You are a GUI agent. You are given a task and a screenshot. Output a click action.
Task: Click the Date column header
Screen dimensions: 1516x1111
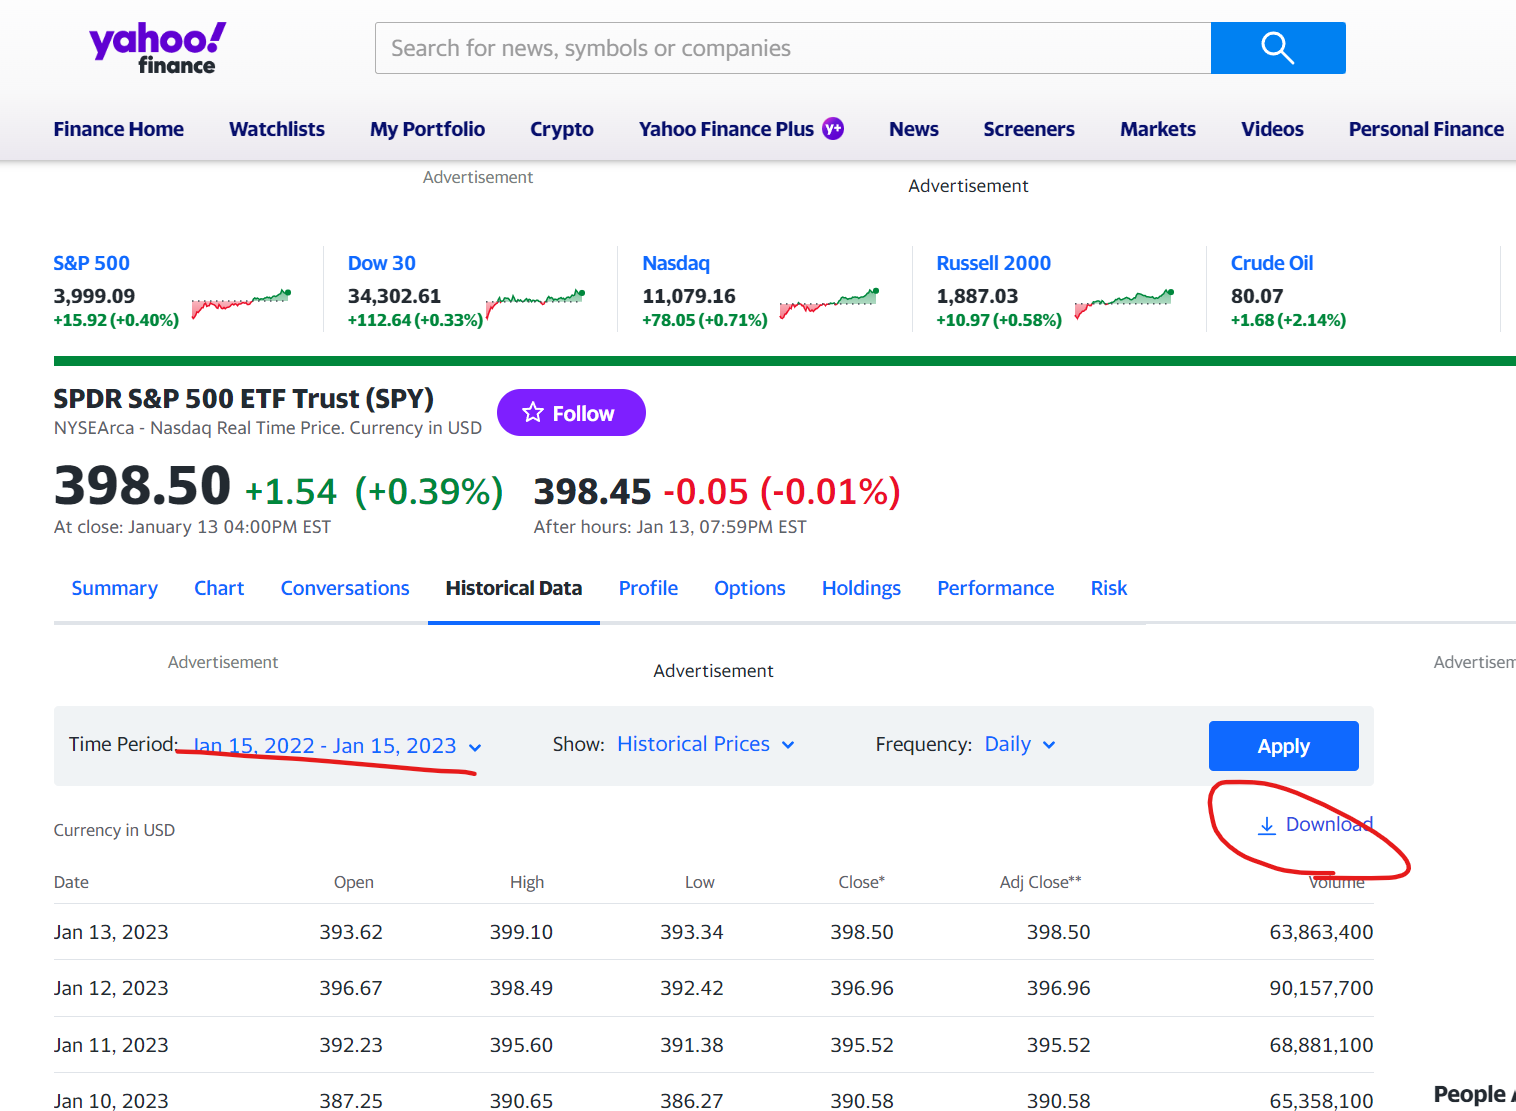(71, 882)
